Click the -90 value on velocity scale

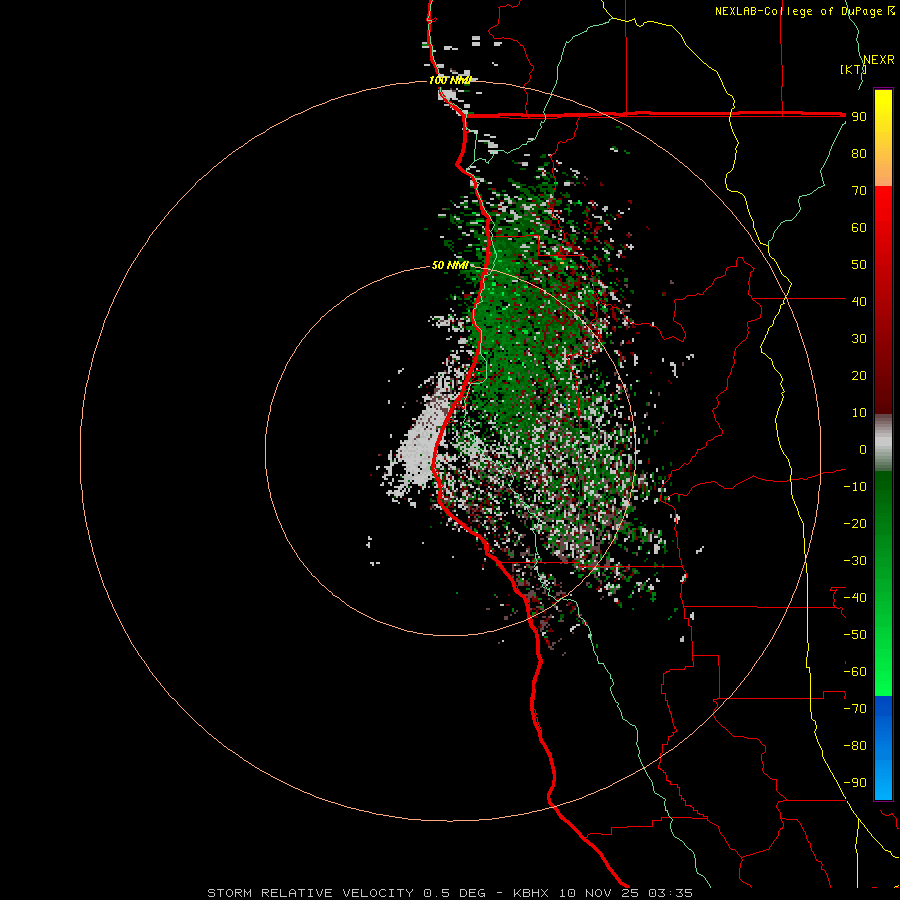tap(855, 783)
